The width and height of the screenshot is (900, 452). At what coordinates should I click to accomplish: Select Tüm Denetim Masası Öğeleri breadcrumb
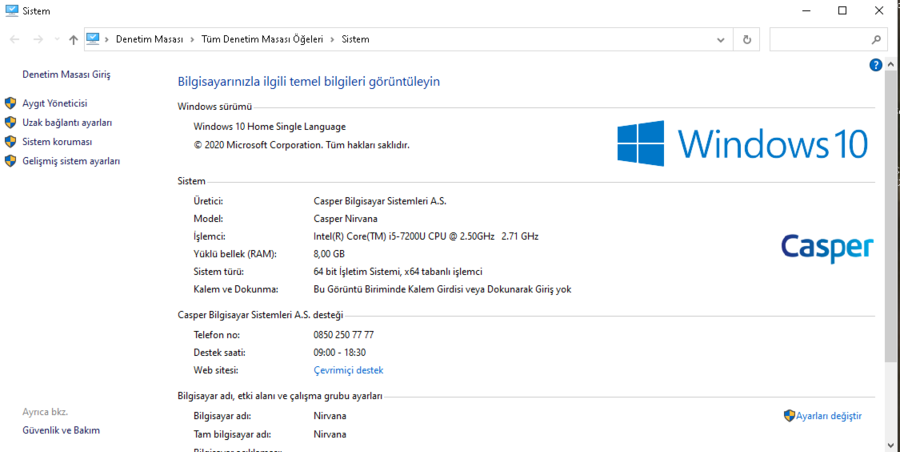[262, 40]
